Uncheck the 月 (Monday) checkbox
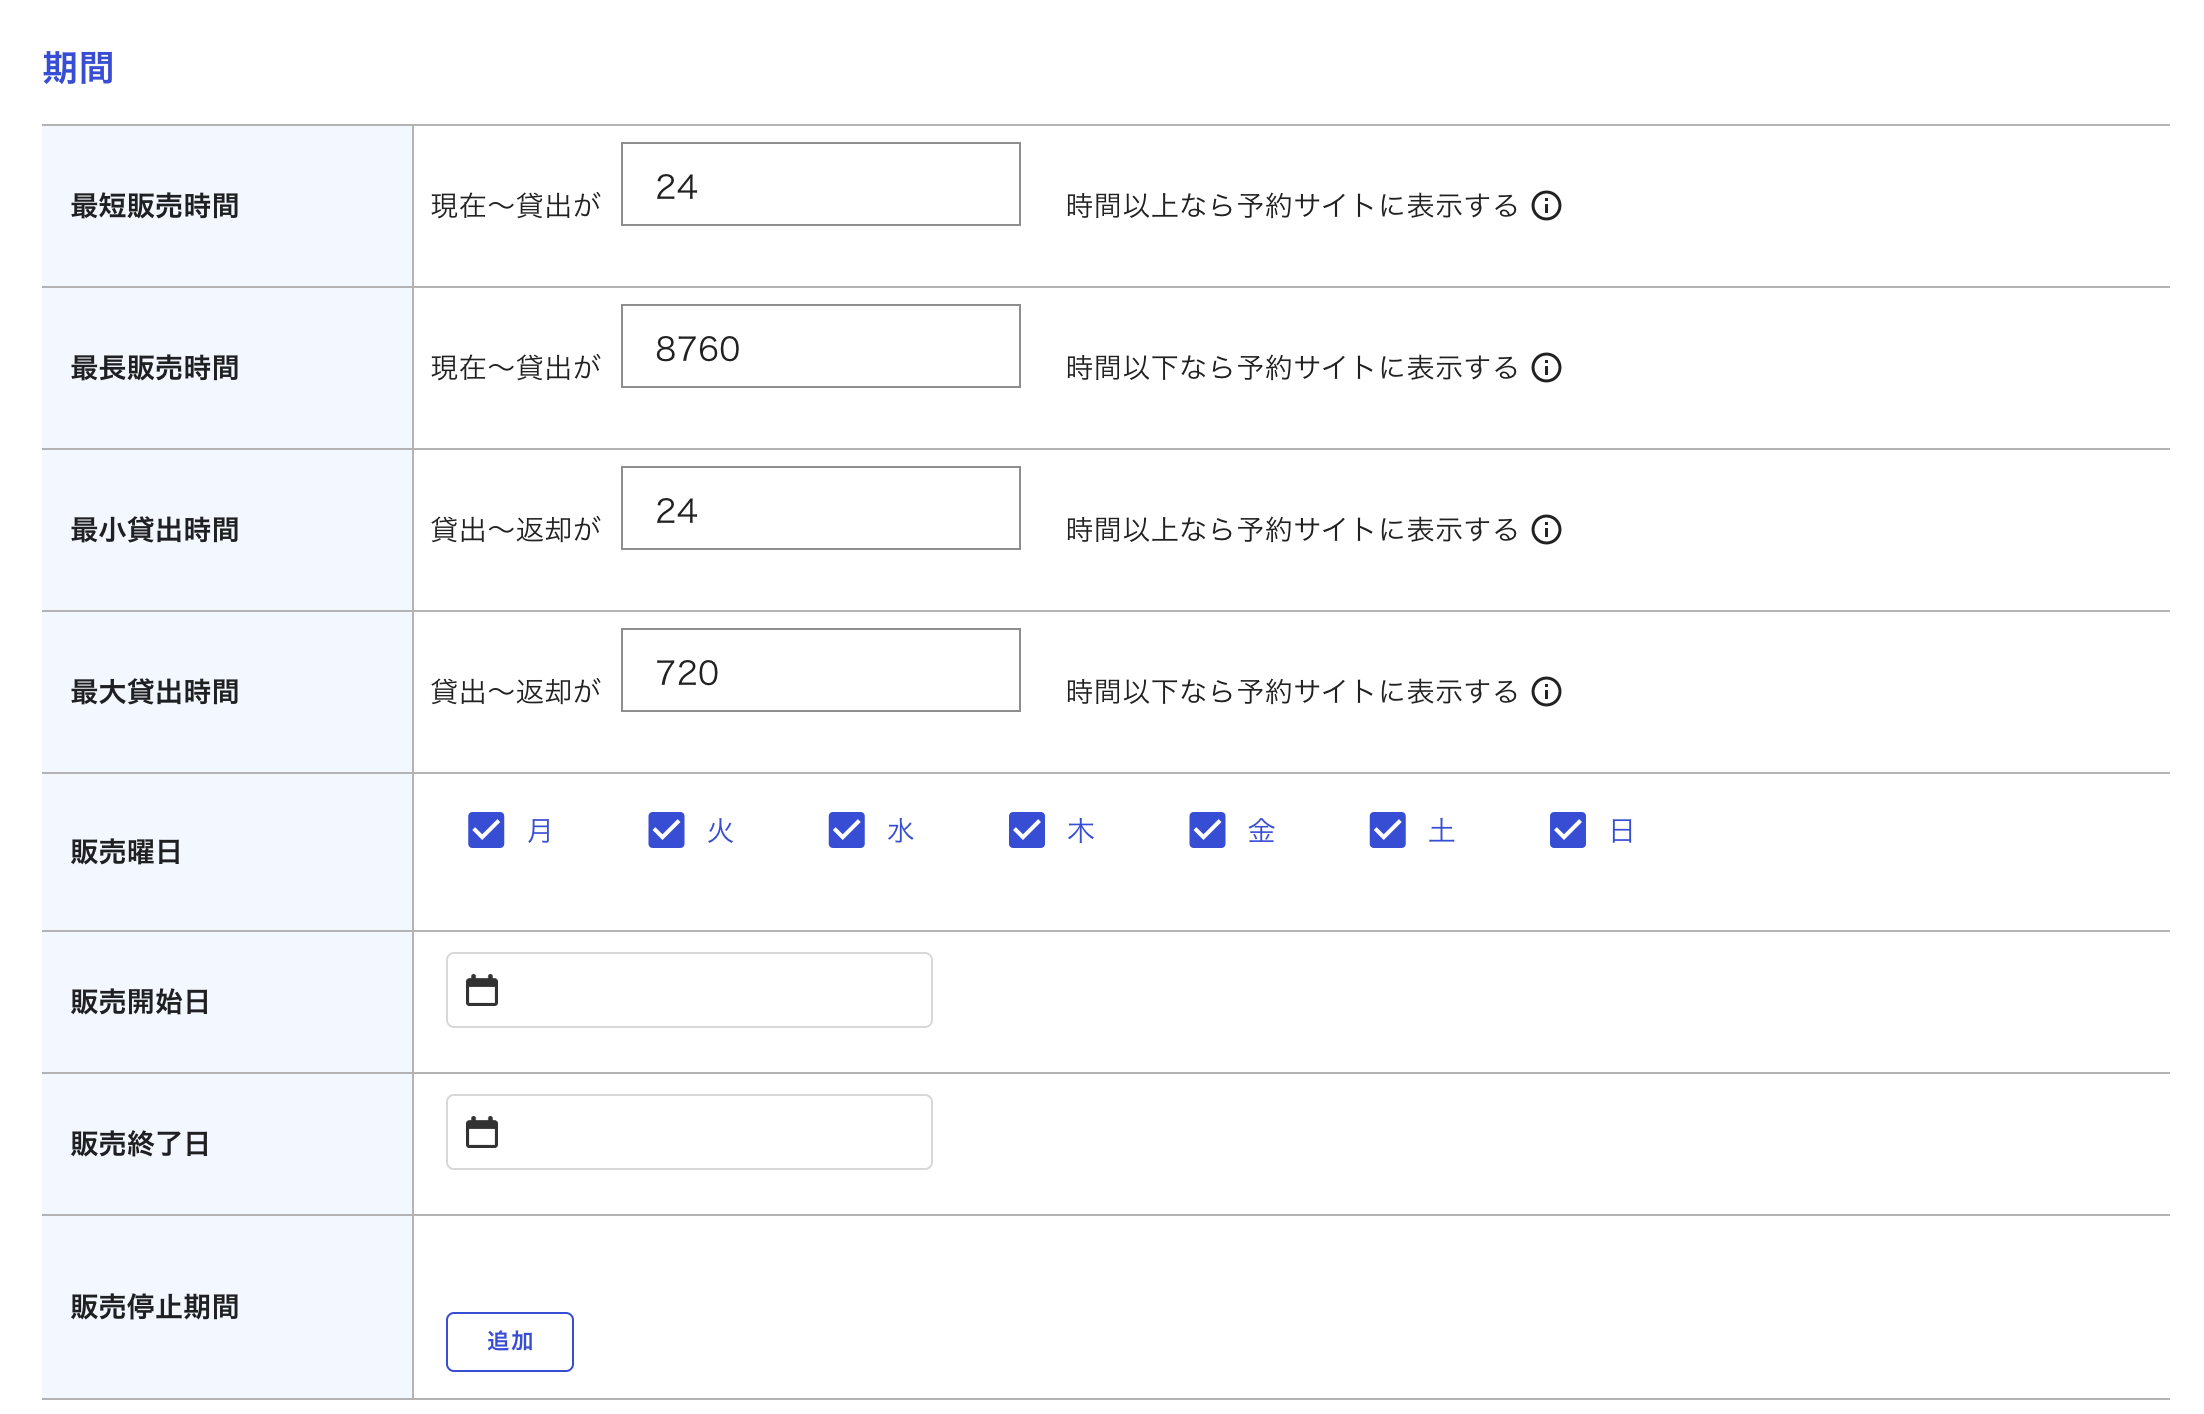The image size is (2204, 1414). pos(486,830)
